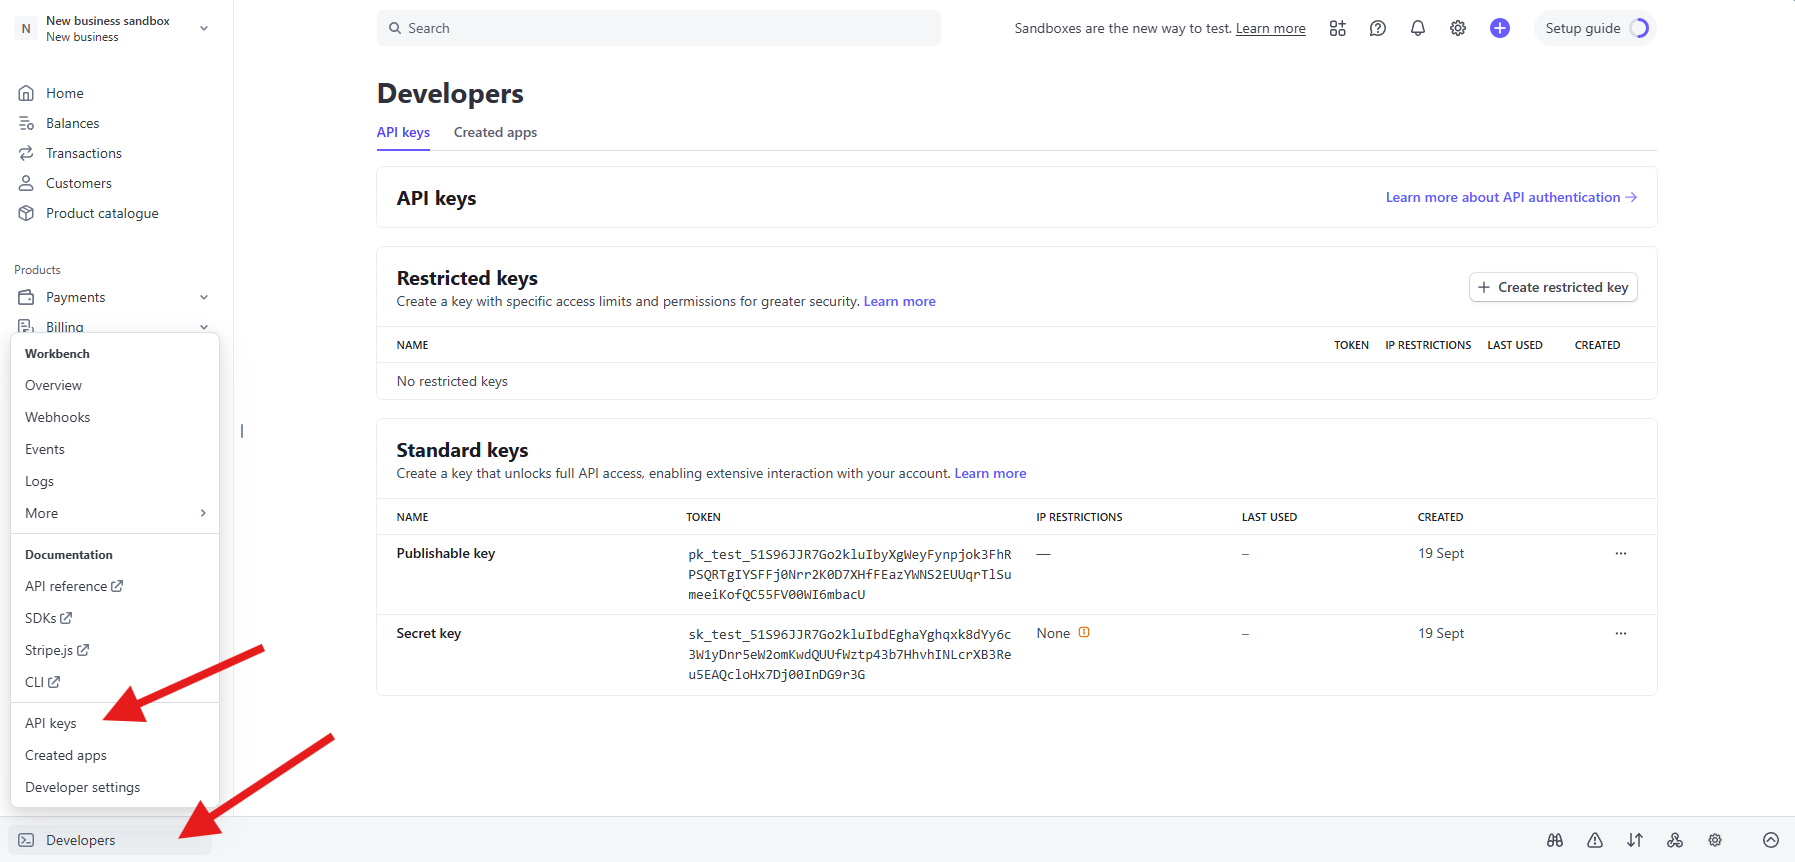
Task: Click Learn more under Standard keys
Action: click(990, 473)
